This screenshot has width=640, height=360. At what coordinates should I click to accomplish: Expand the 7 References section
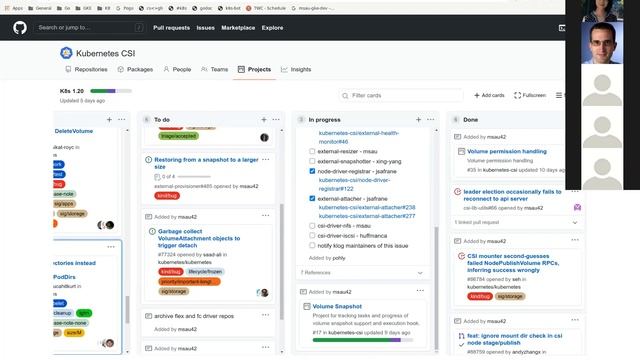(x=362, y=273)
